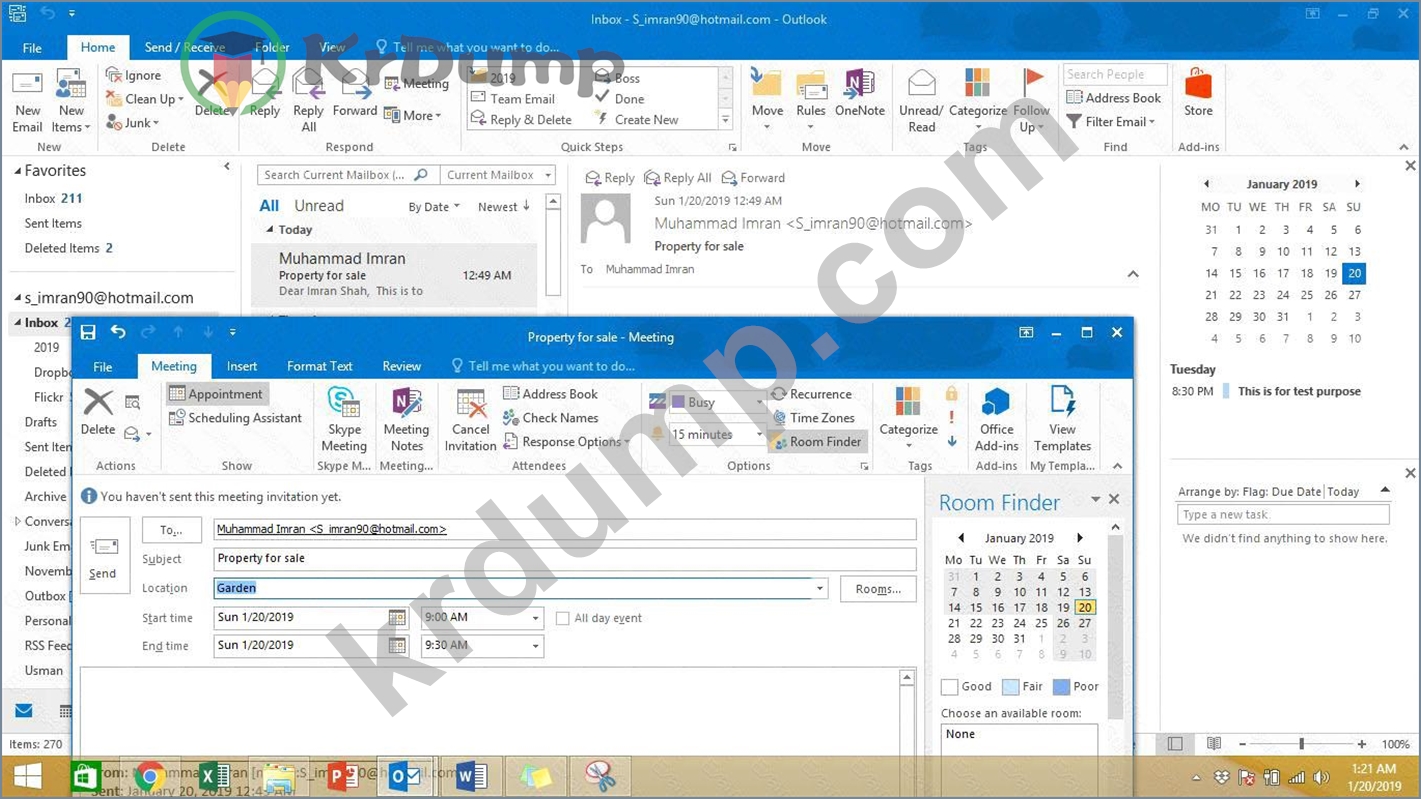The height and width of the screenshot is (799, 1421).
Task: Save meeting with the floppy disk icon
Action: point(88,332)
